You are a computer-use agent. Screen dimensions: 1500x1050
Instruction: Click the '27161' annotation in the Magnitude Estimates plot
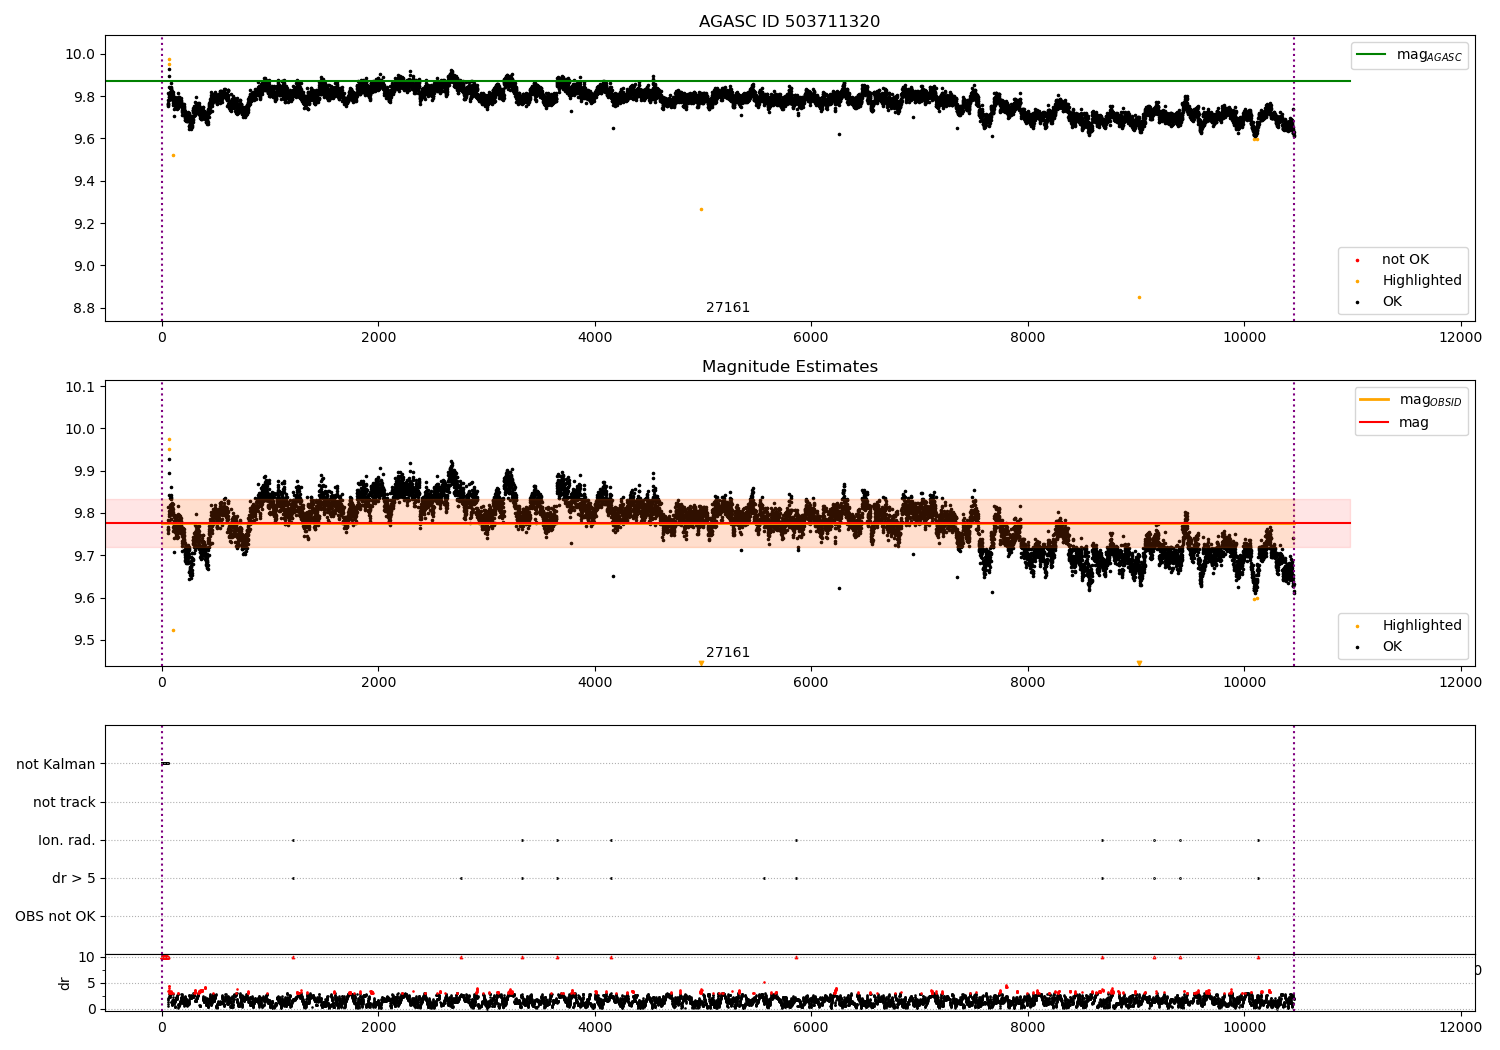(x=728, y=653)
